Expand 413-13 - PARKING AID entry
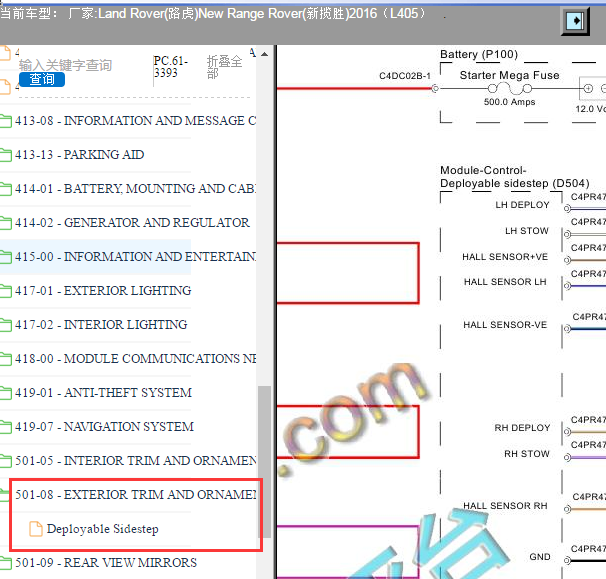Viewport: 606px width, 579px height. 80,155
